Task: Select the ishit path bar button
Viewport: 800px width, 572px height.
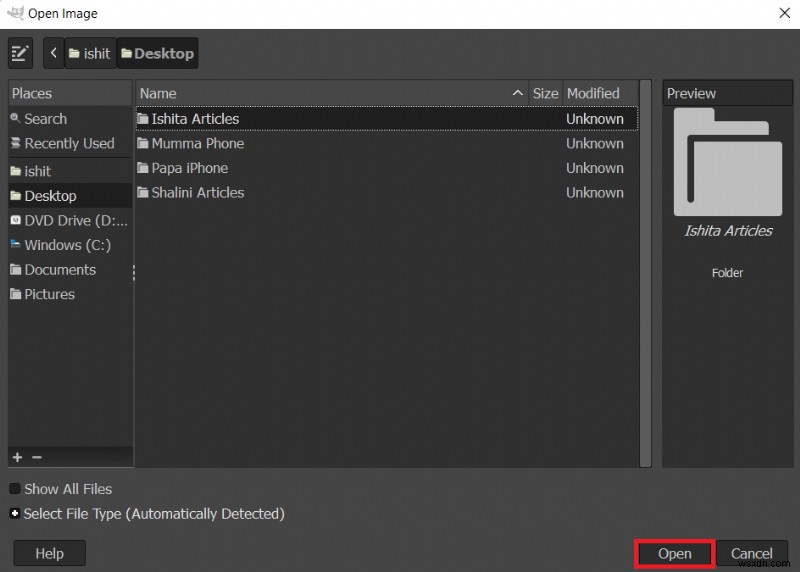Action: point(90,53)
